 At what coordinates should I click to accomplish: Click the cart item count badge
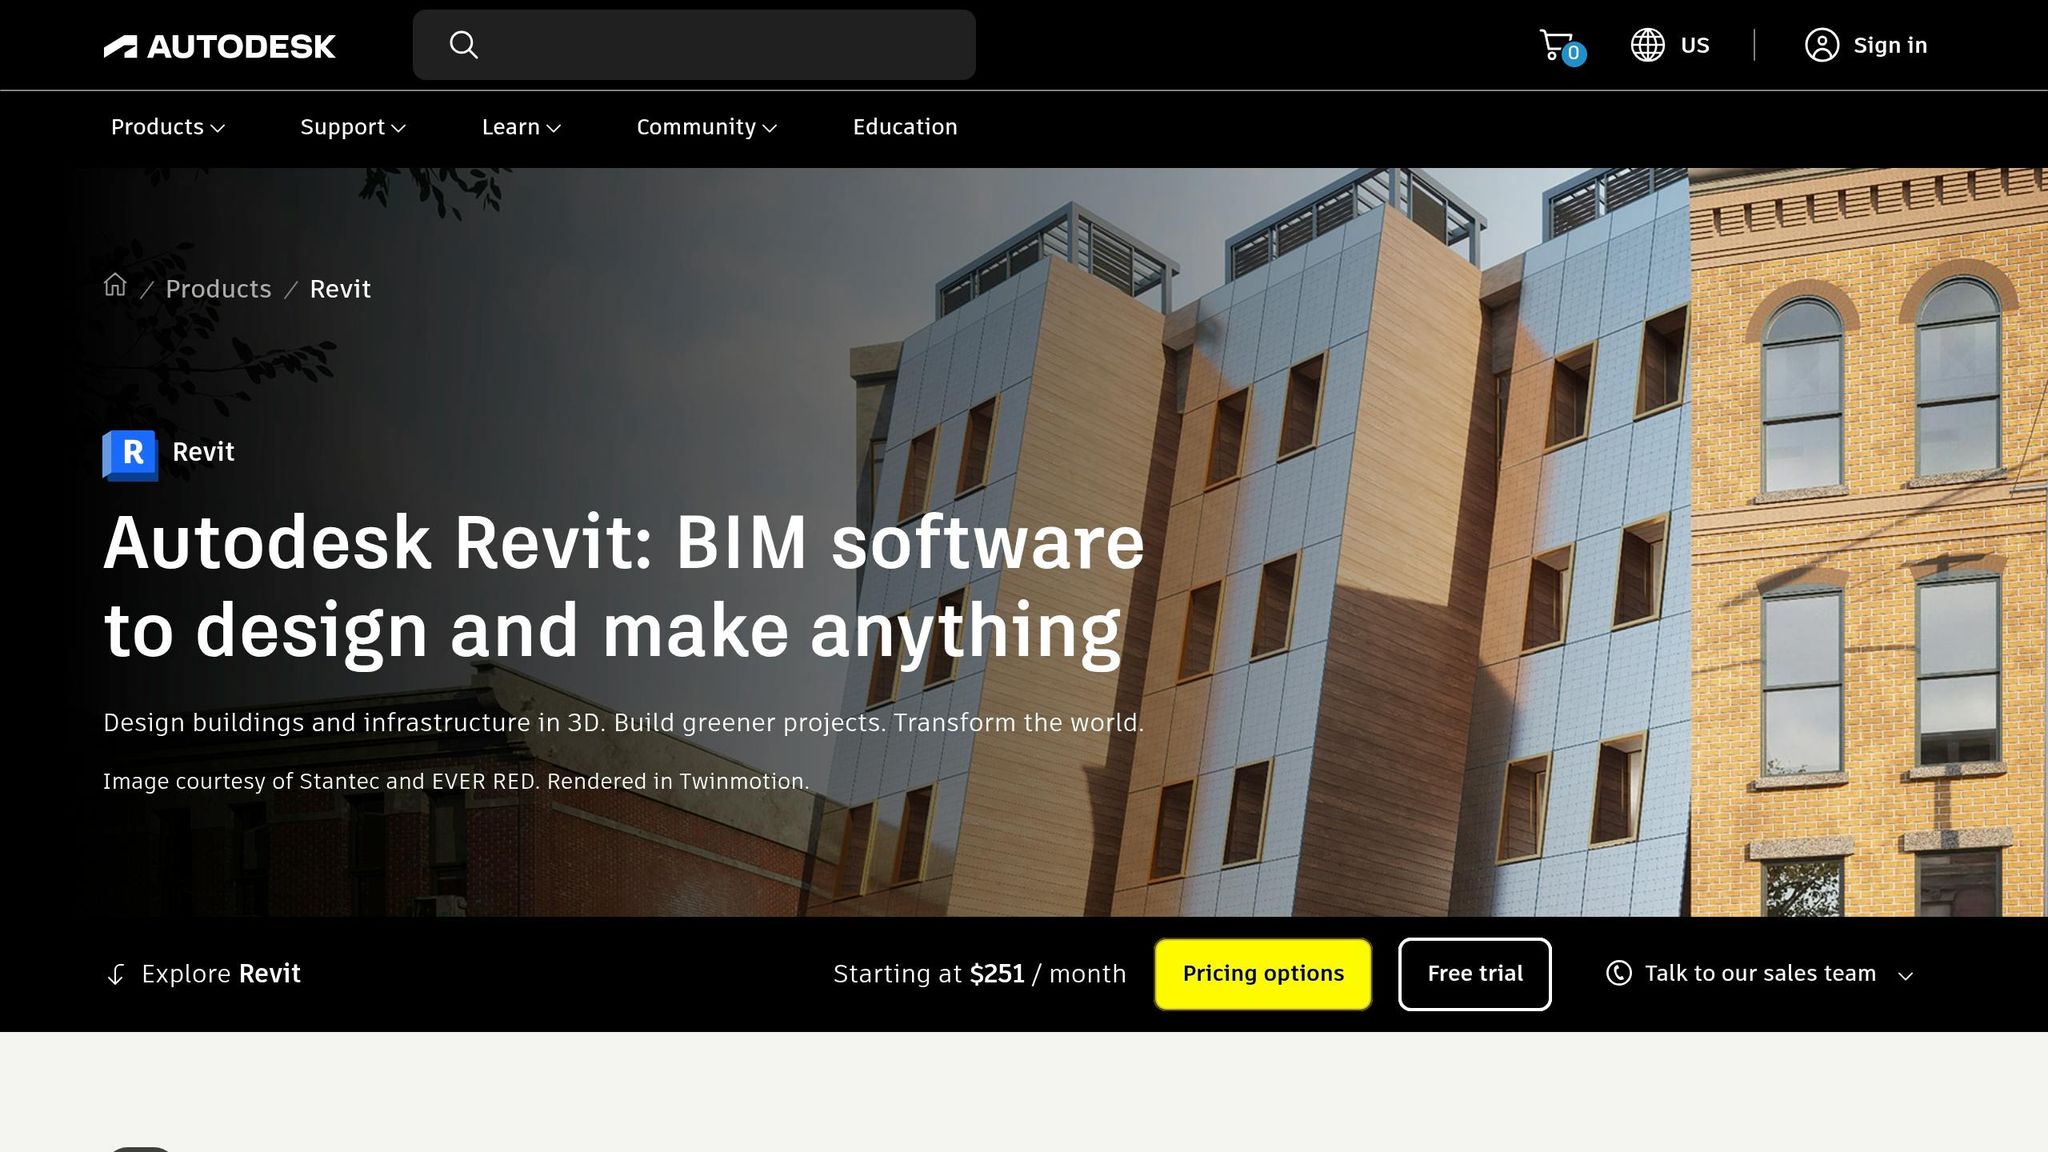[1573, 53]
